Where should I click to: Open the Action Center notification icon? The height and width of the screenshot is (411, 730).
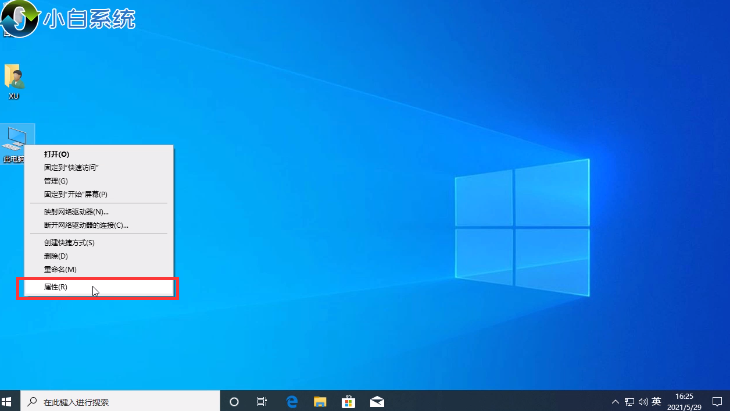717,401
